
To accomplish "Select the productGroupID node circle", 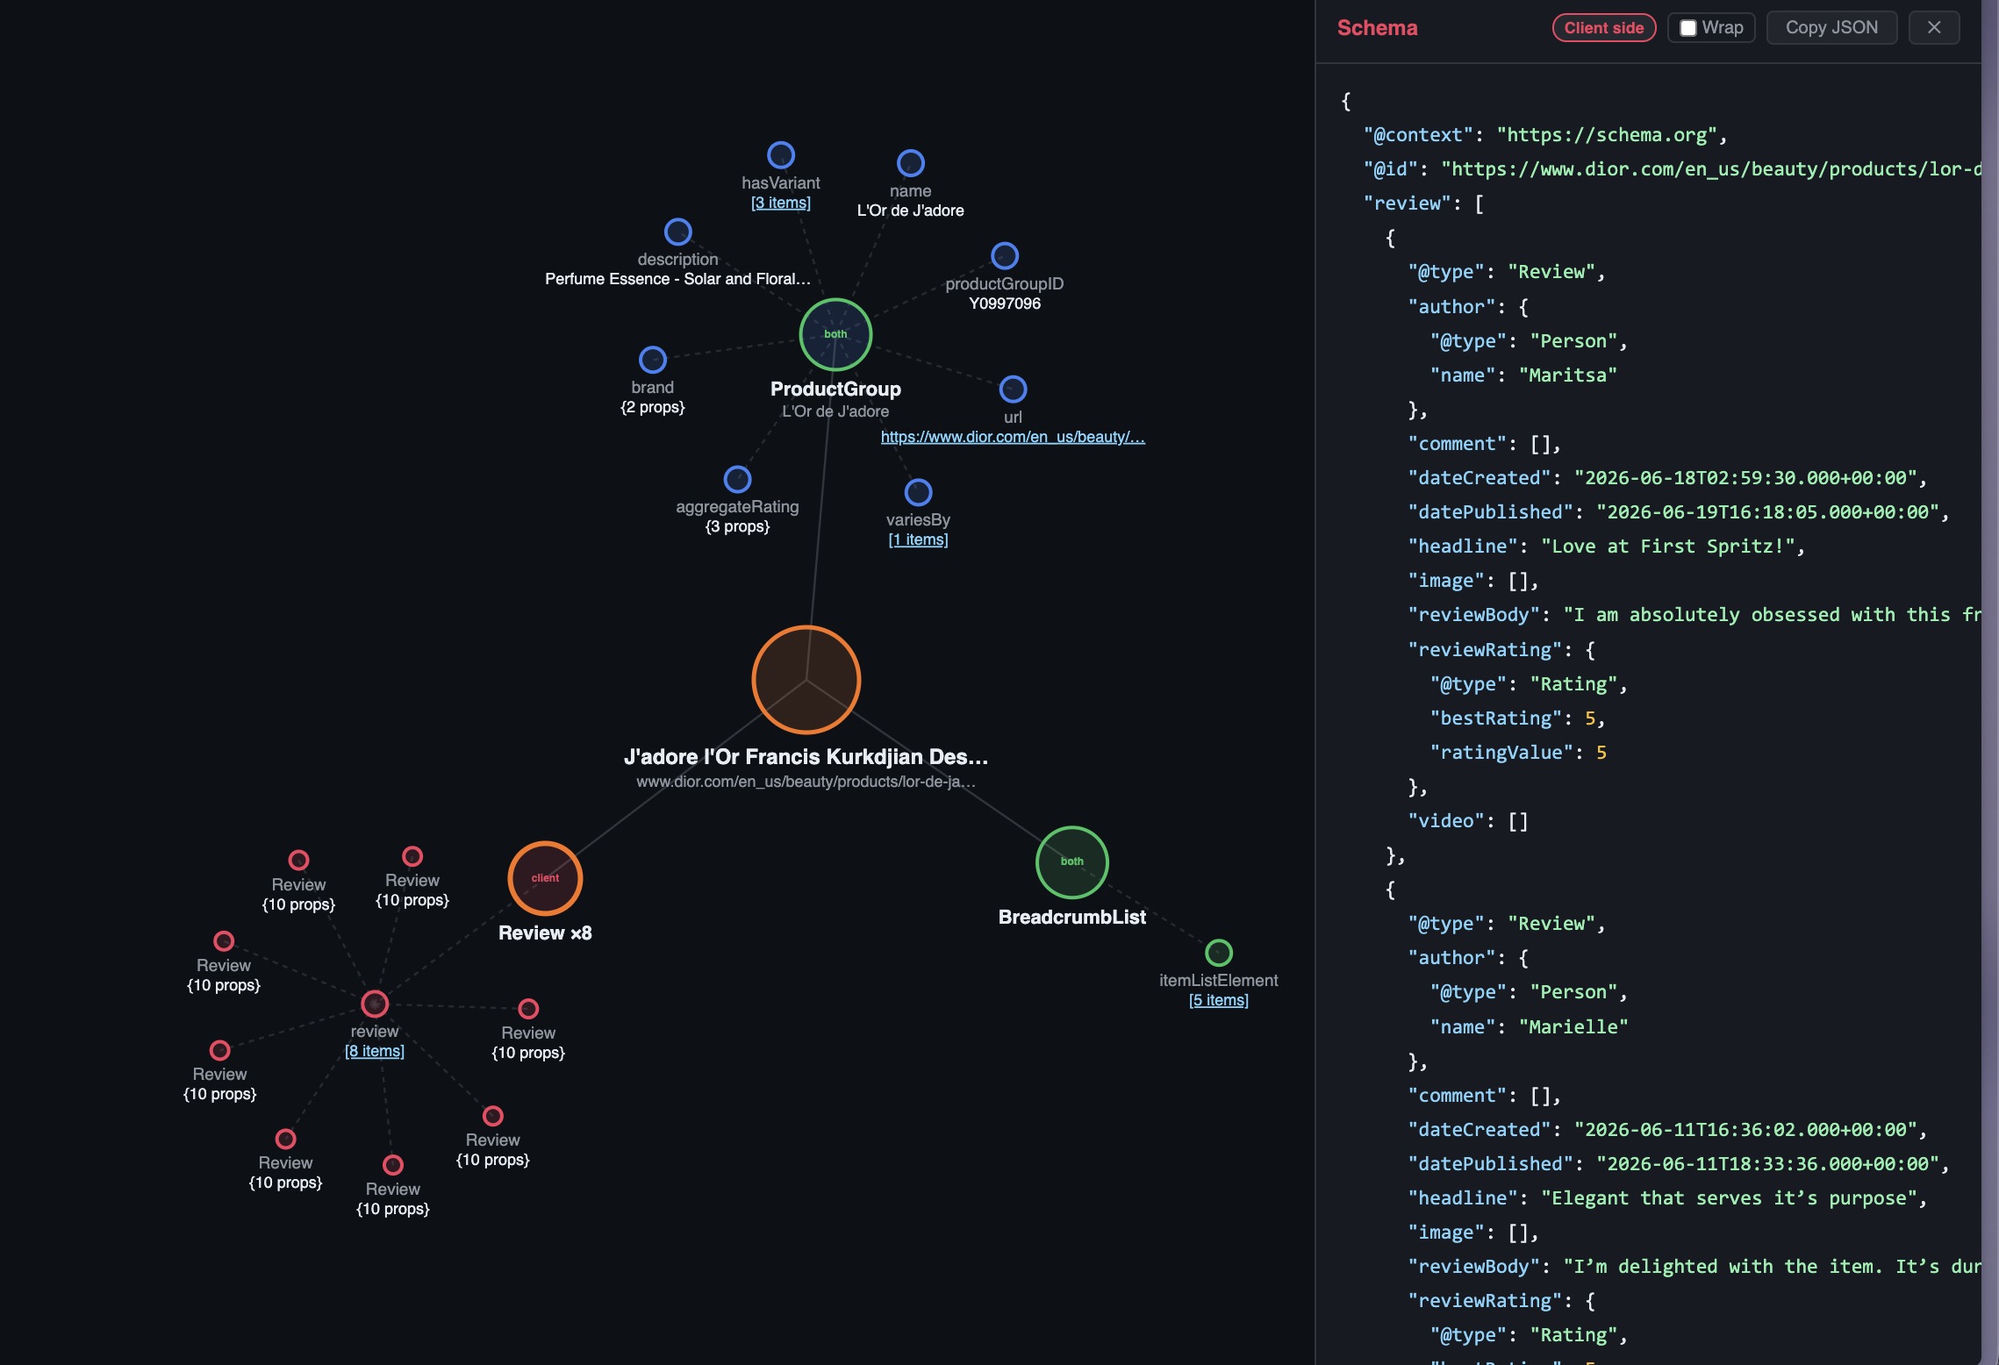I will 1004,256.
